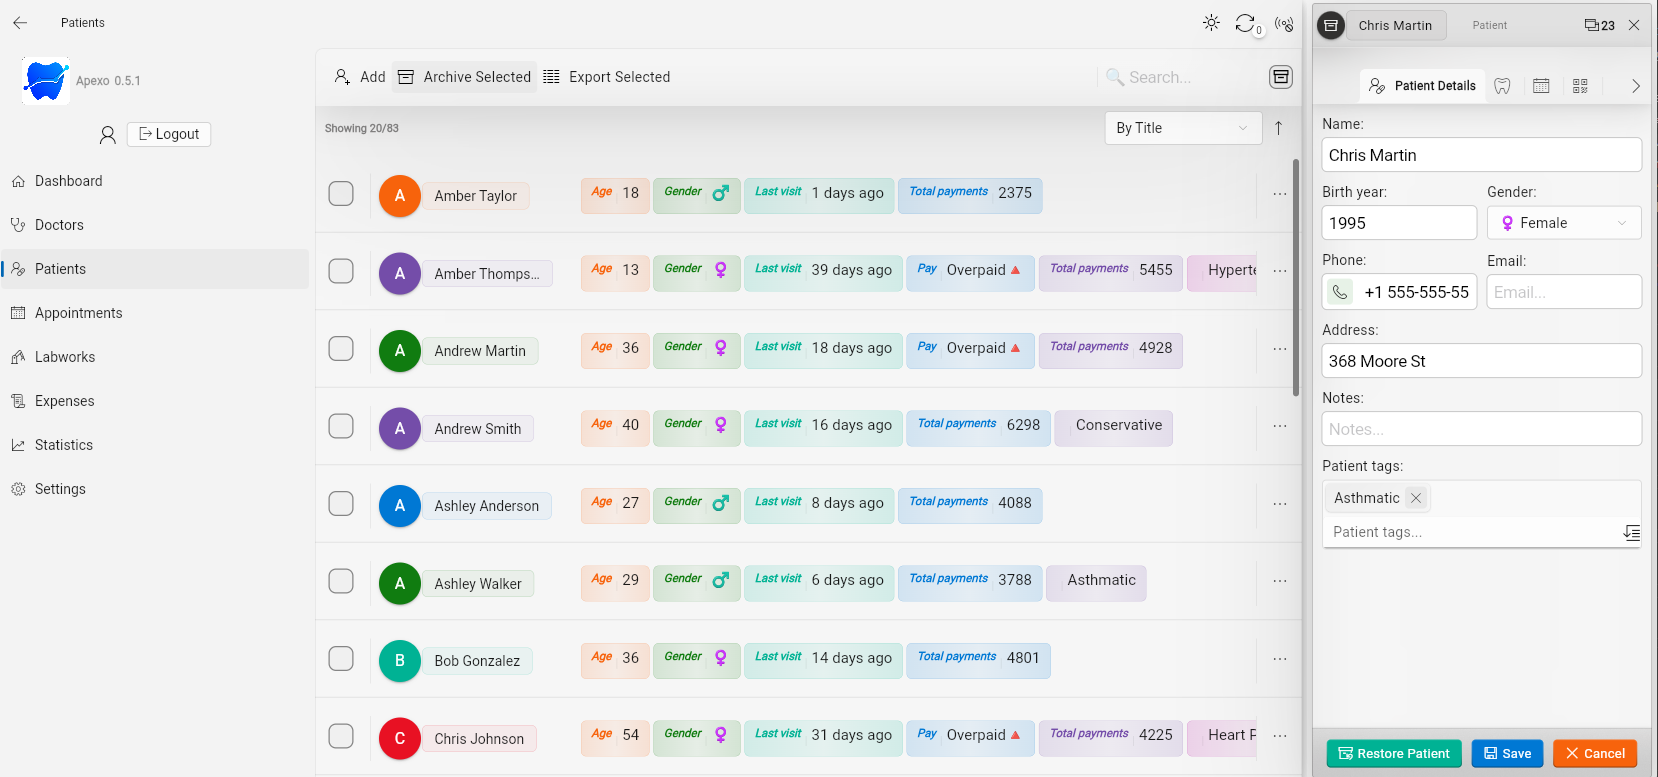This screenshot has height=777, width=1658.
Task: Open Dashboard in sidebar
Action: coord(155,181)
